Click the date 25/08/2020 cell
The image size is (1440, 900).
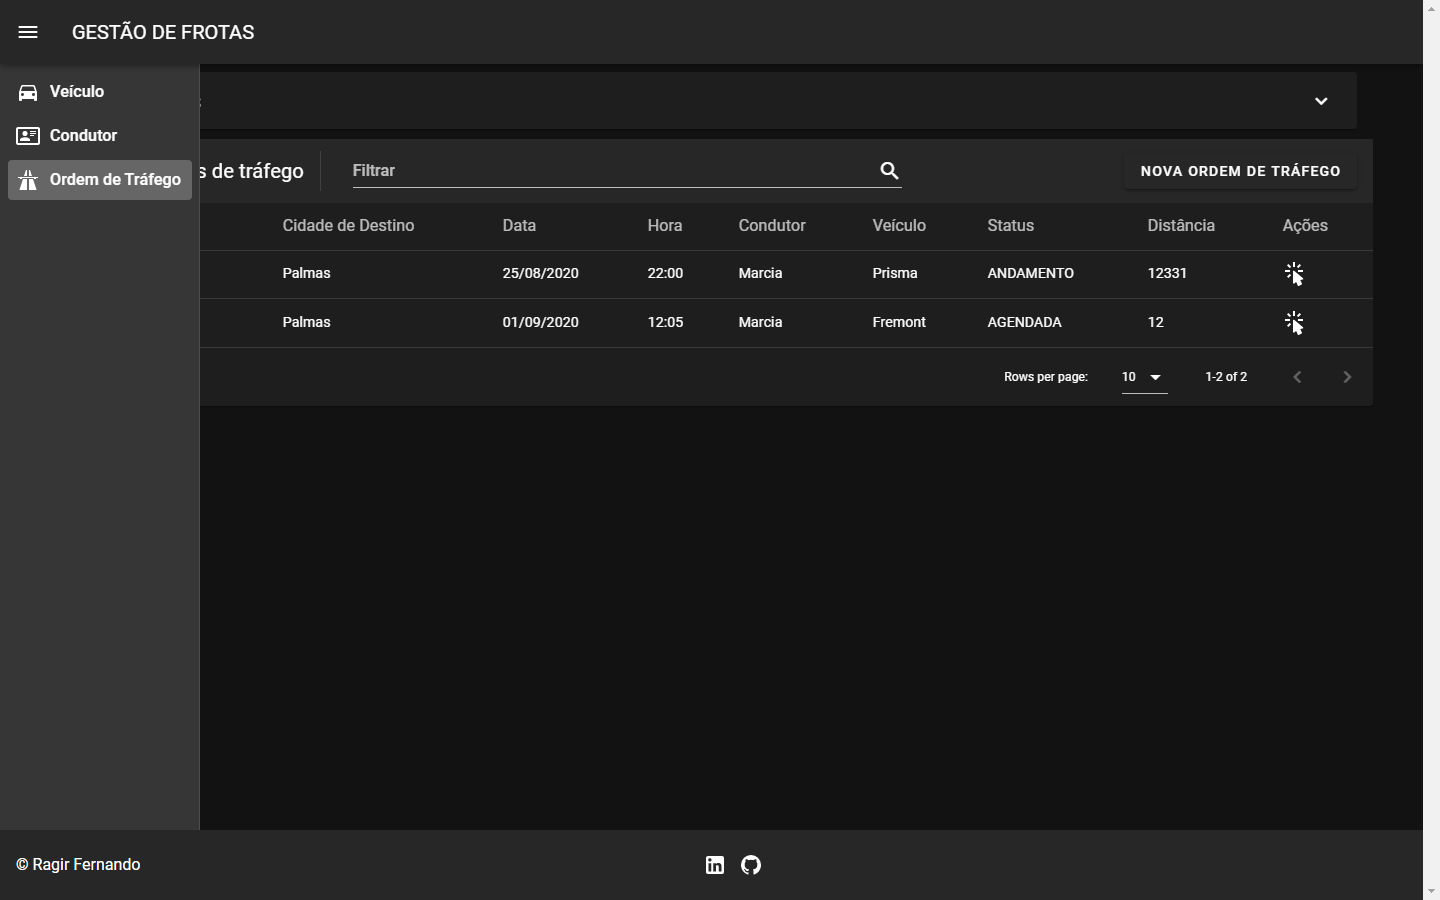tap(541, 274)
